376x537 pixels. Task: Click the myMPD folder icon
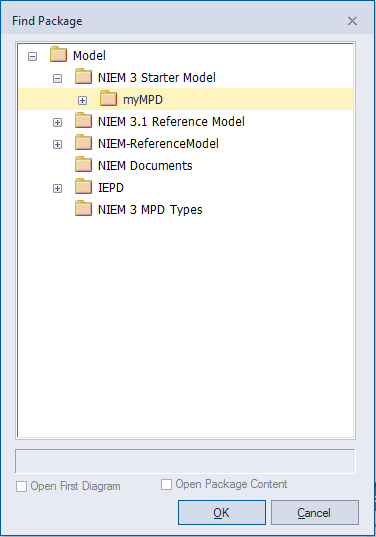click(109, 98)
